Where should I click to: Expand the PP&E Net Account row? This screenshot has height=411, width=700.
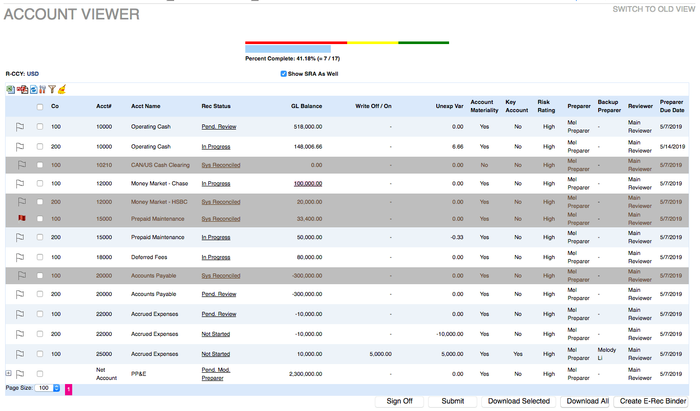(x=9, y=374)
